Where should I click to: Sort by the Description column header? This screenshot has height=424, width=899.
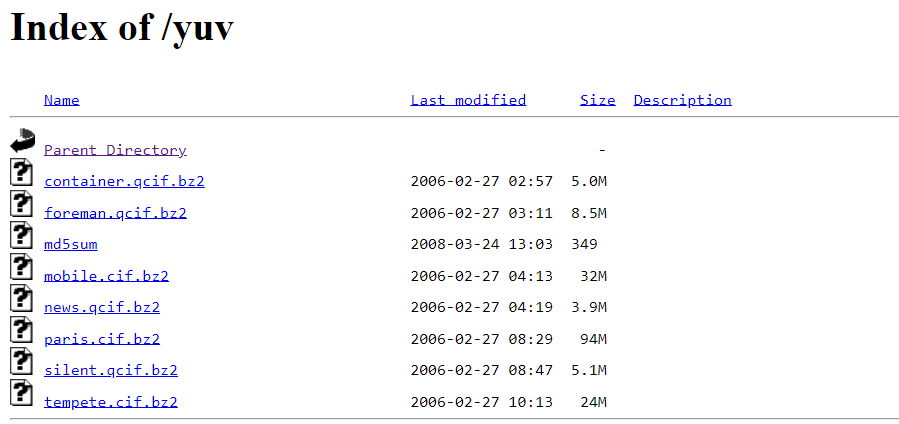(682, 100)
